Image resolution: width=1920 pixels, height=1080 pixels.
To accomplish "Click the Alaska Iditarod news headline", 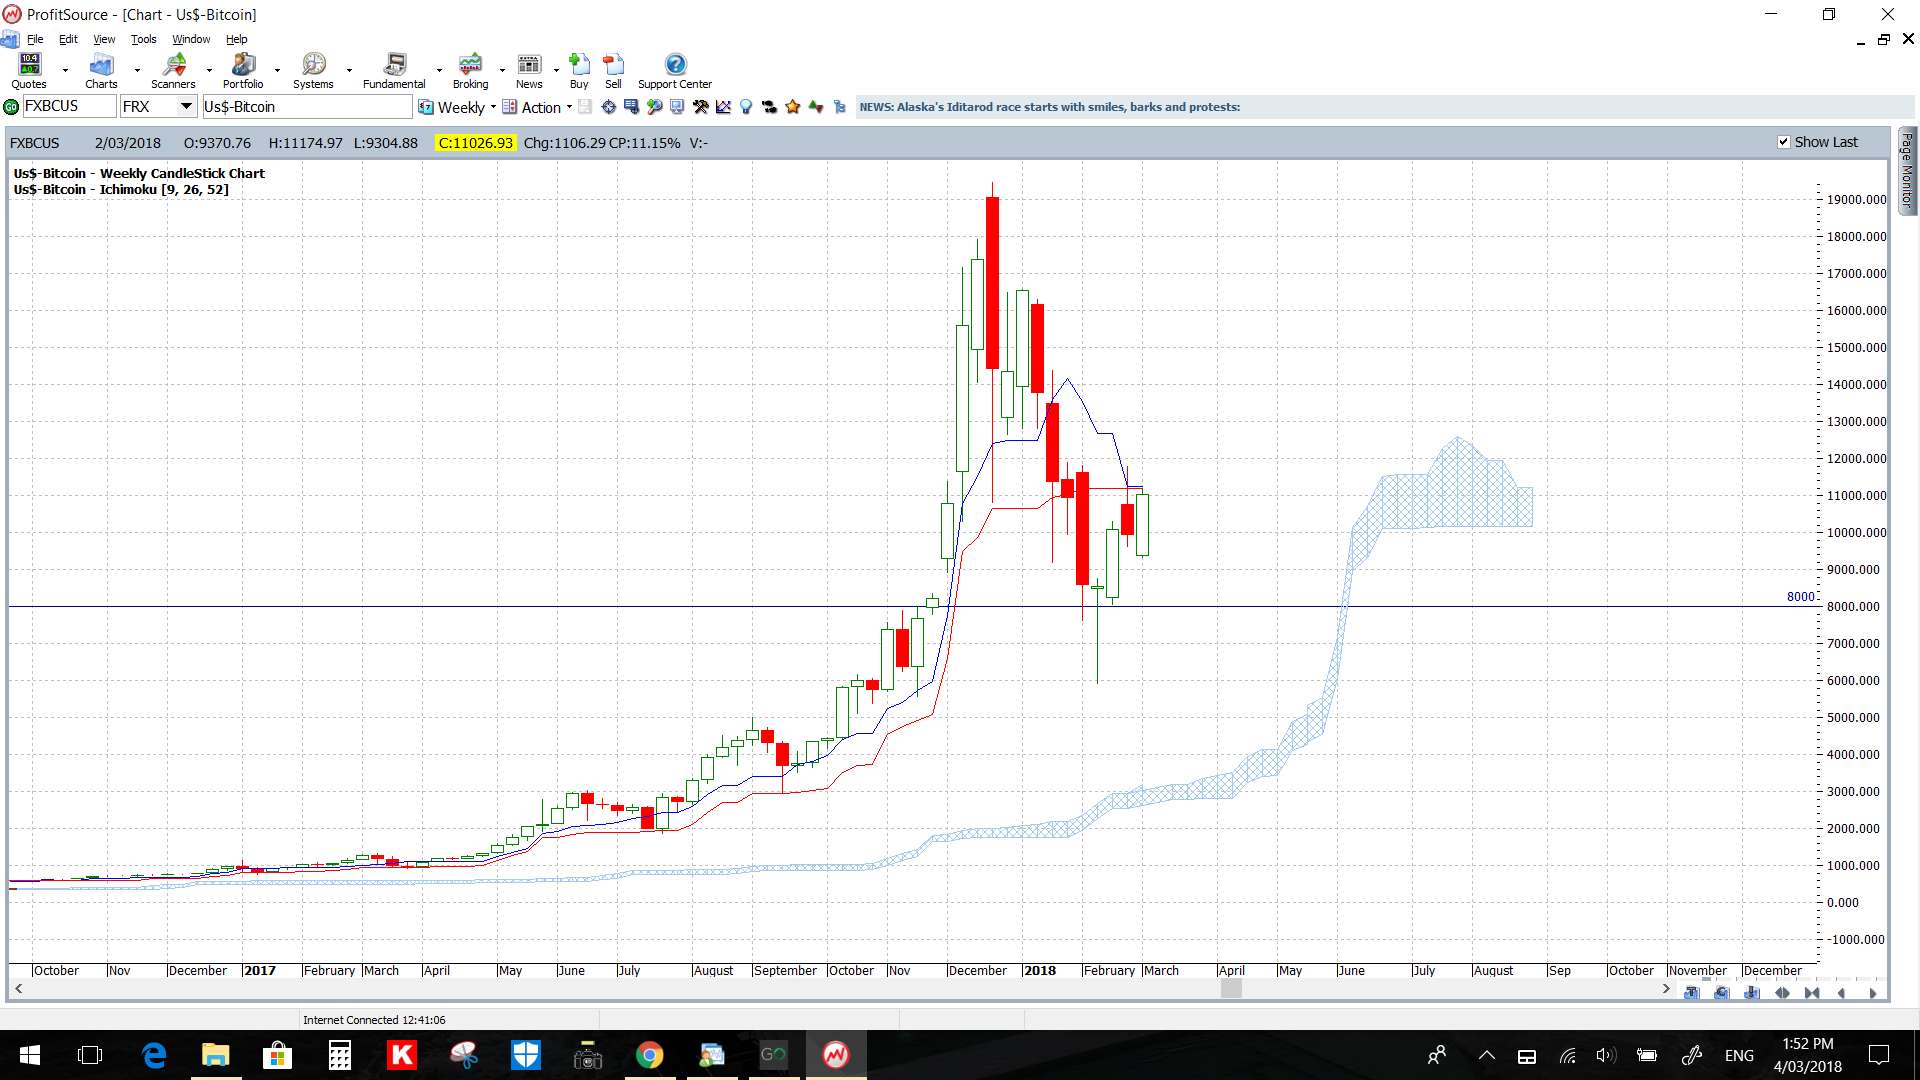I will coord(1050,107).
